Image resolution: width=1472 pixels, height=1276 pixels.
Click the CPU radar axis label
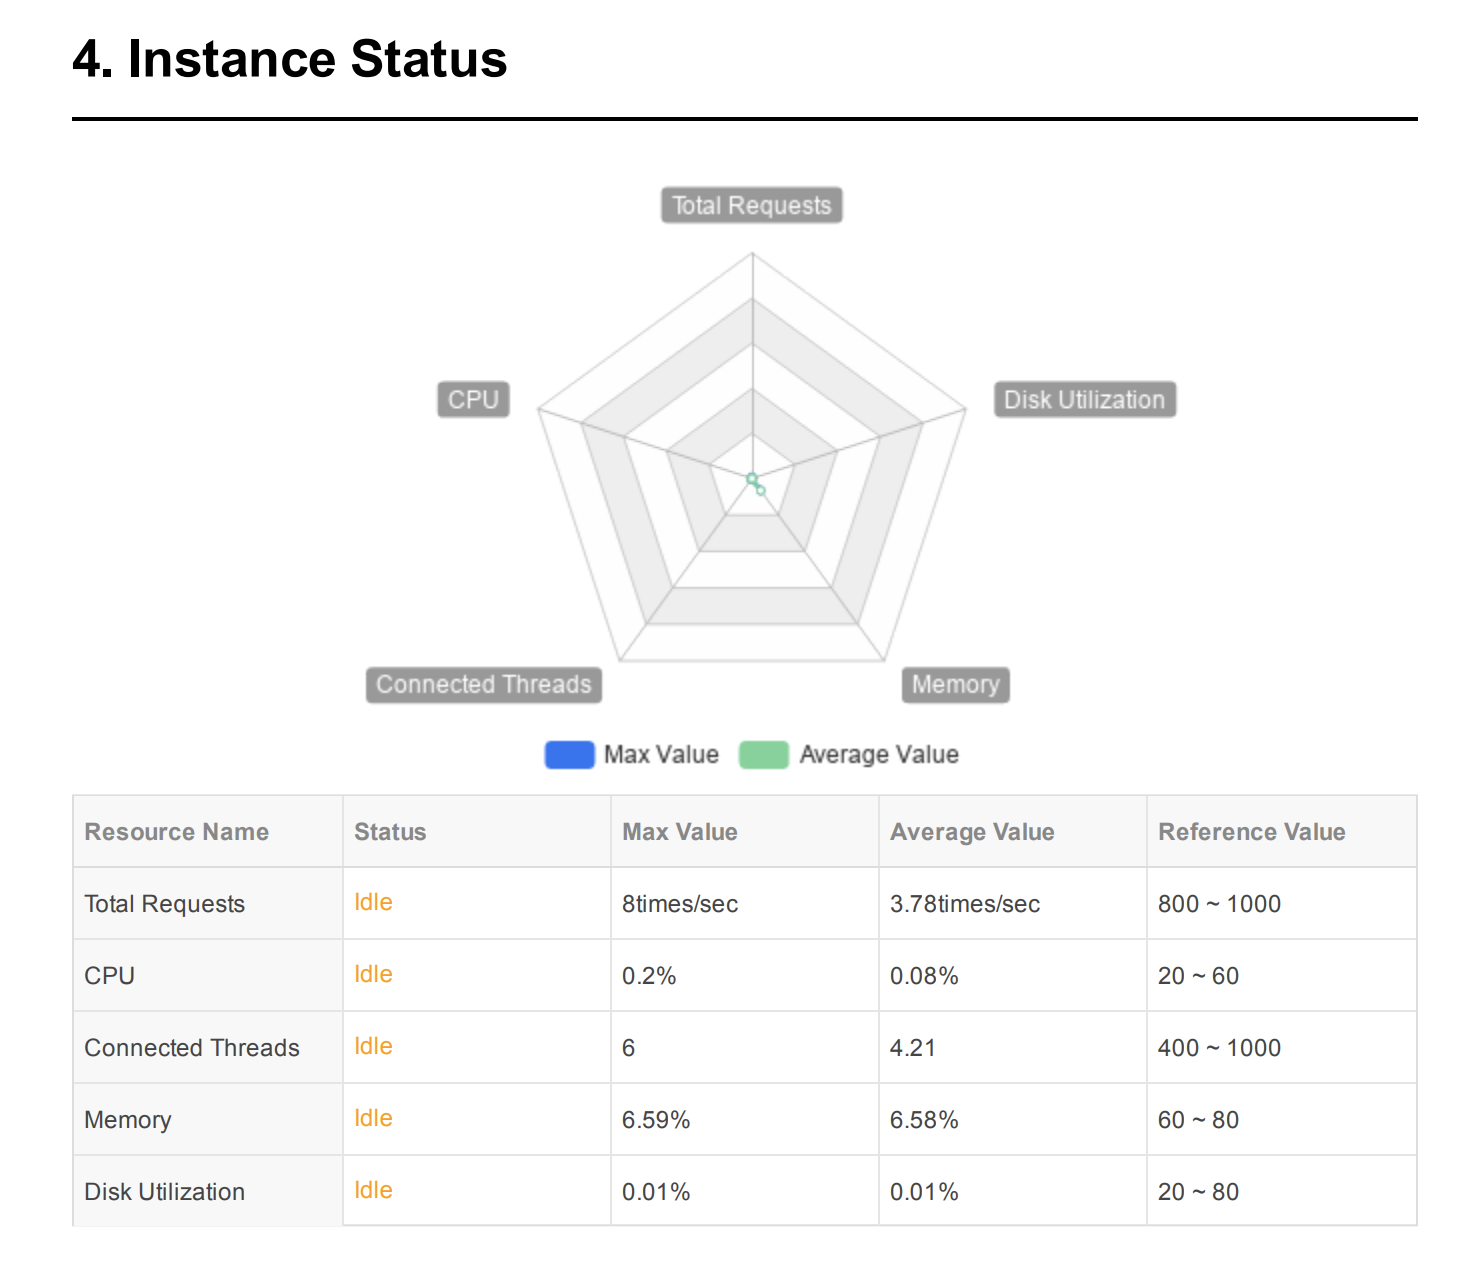(473, 399)
